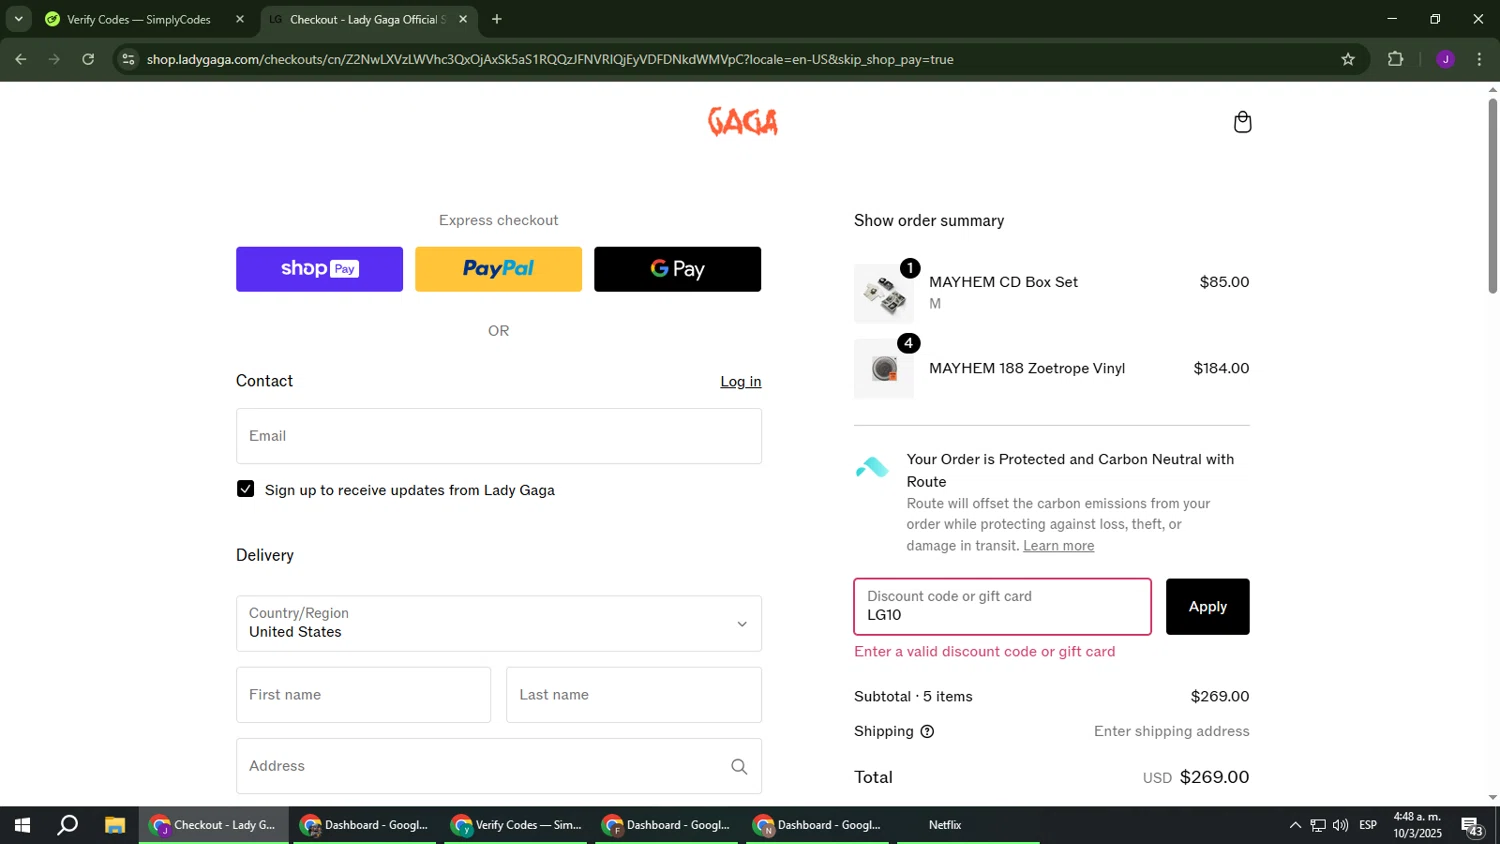Image resolution: width=1500 pixels, height=844 pixels.
Task: Click the scrollbar down arrow
Action: [1492, 798]
